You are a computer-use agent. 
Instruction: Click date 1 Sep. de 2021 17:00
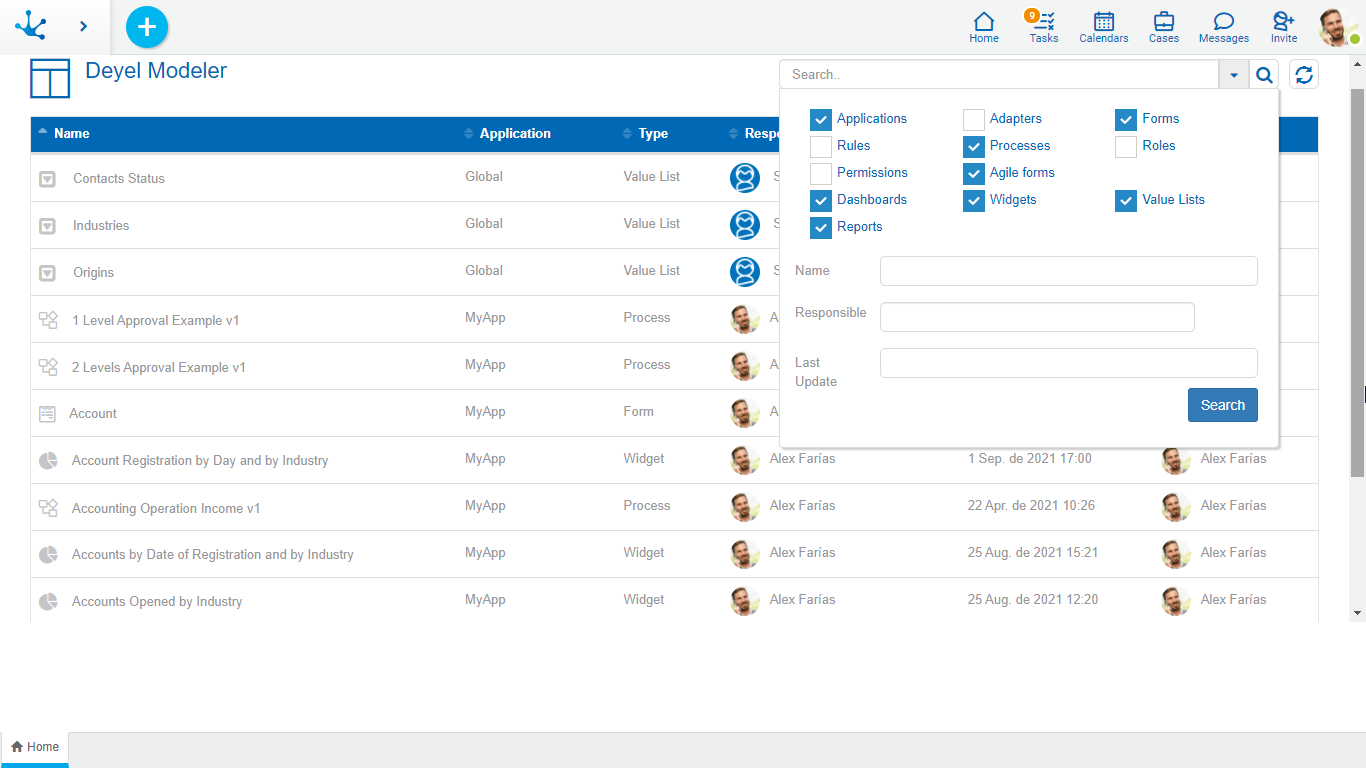click(1030, 458)
